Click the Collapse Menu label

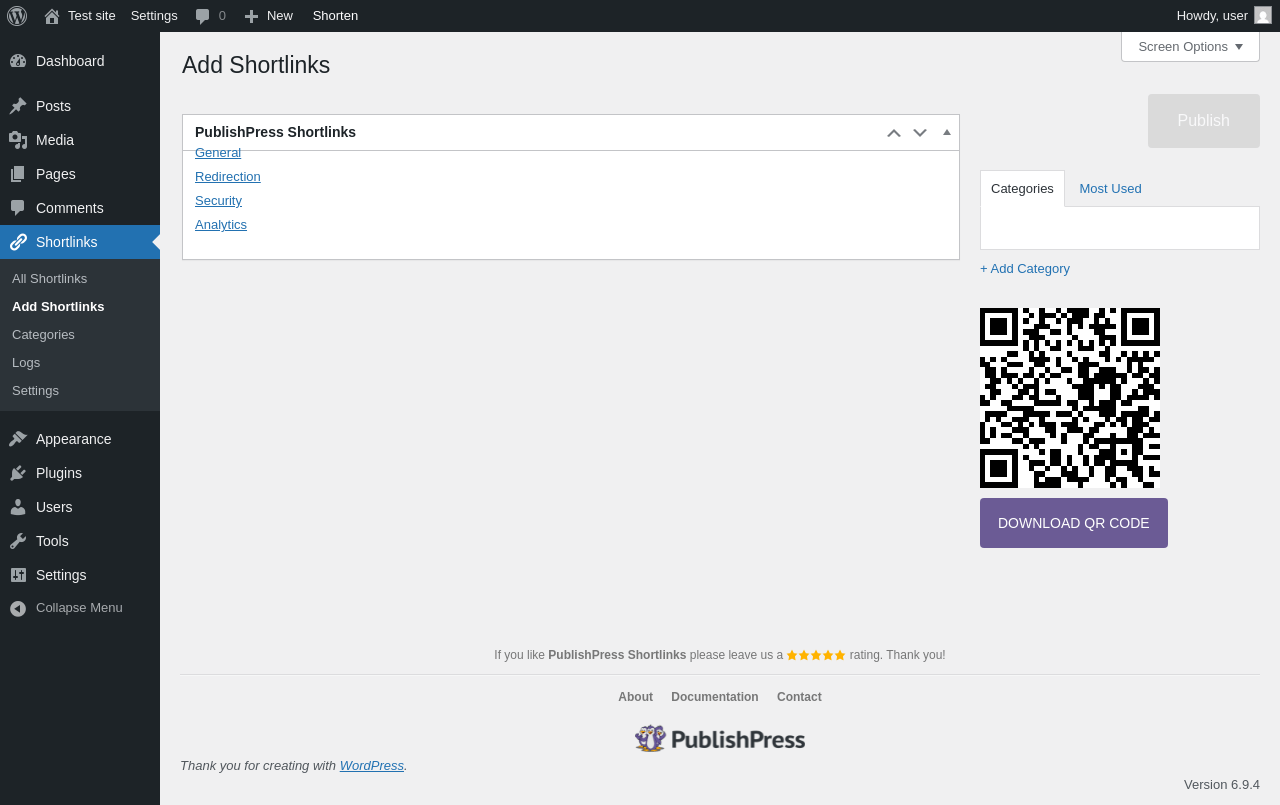coord(79,608)
